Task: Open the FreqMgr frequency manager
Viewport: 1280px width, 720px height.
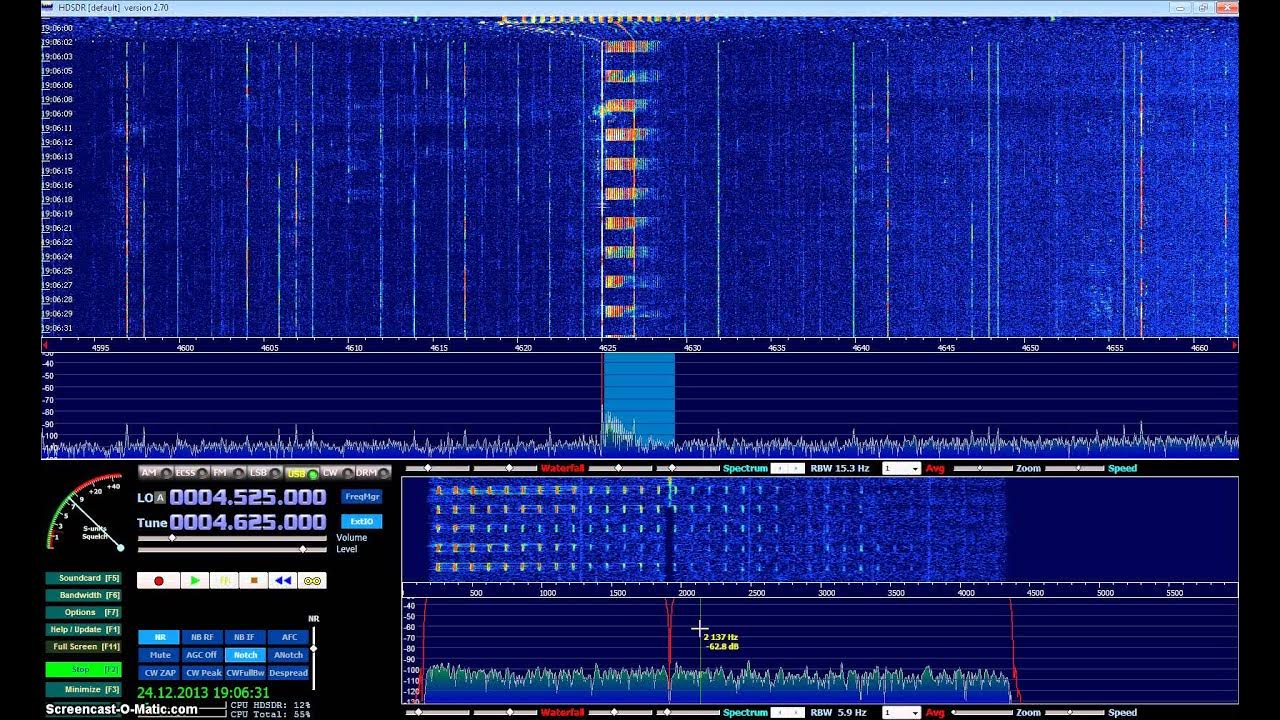Action: point(361,497)
